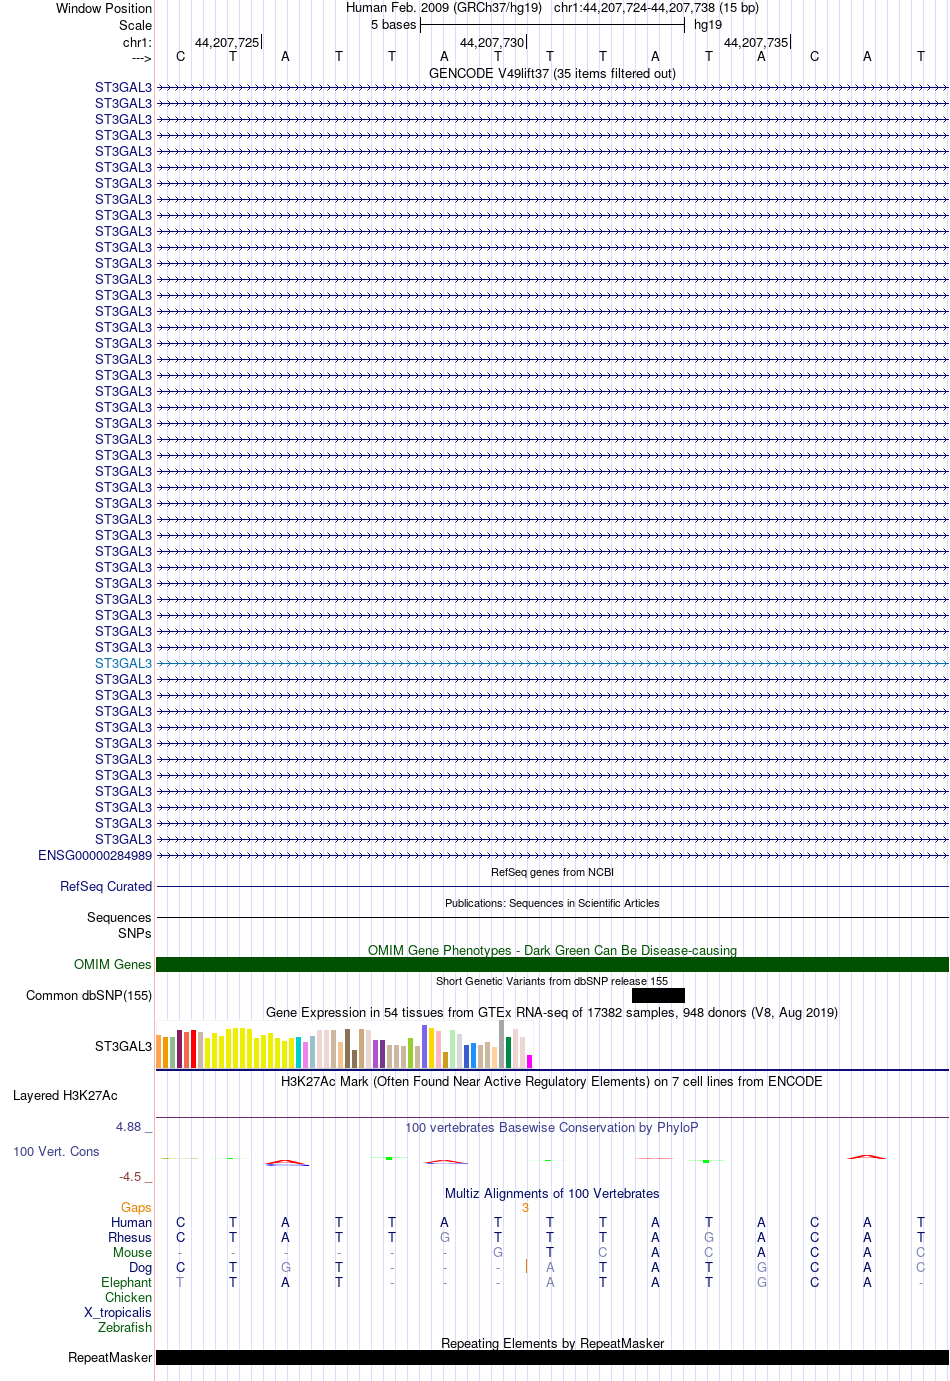This screenshot has height=1381, width=950.
Task: Click the G base in Elephant row
Action: tap(762, 1282)
